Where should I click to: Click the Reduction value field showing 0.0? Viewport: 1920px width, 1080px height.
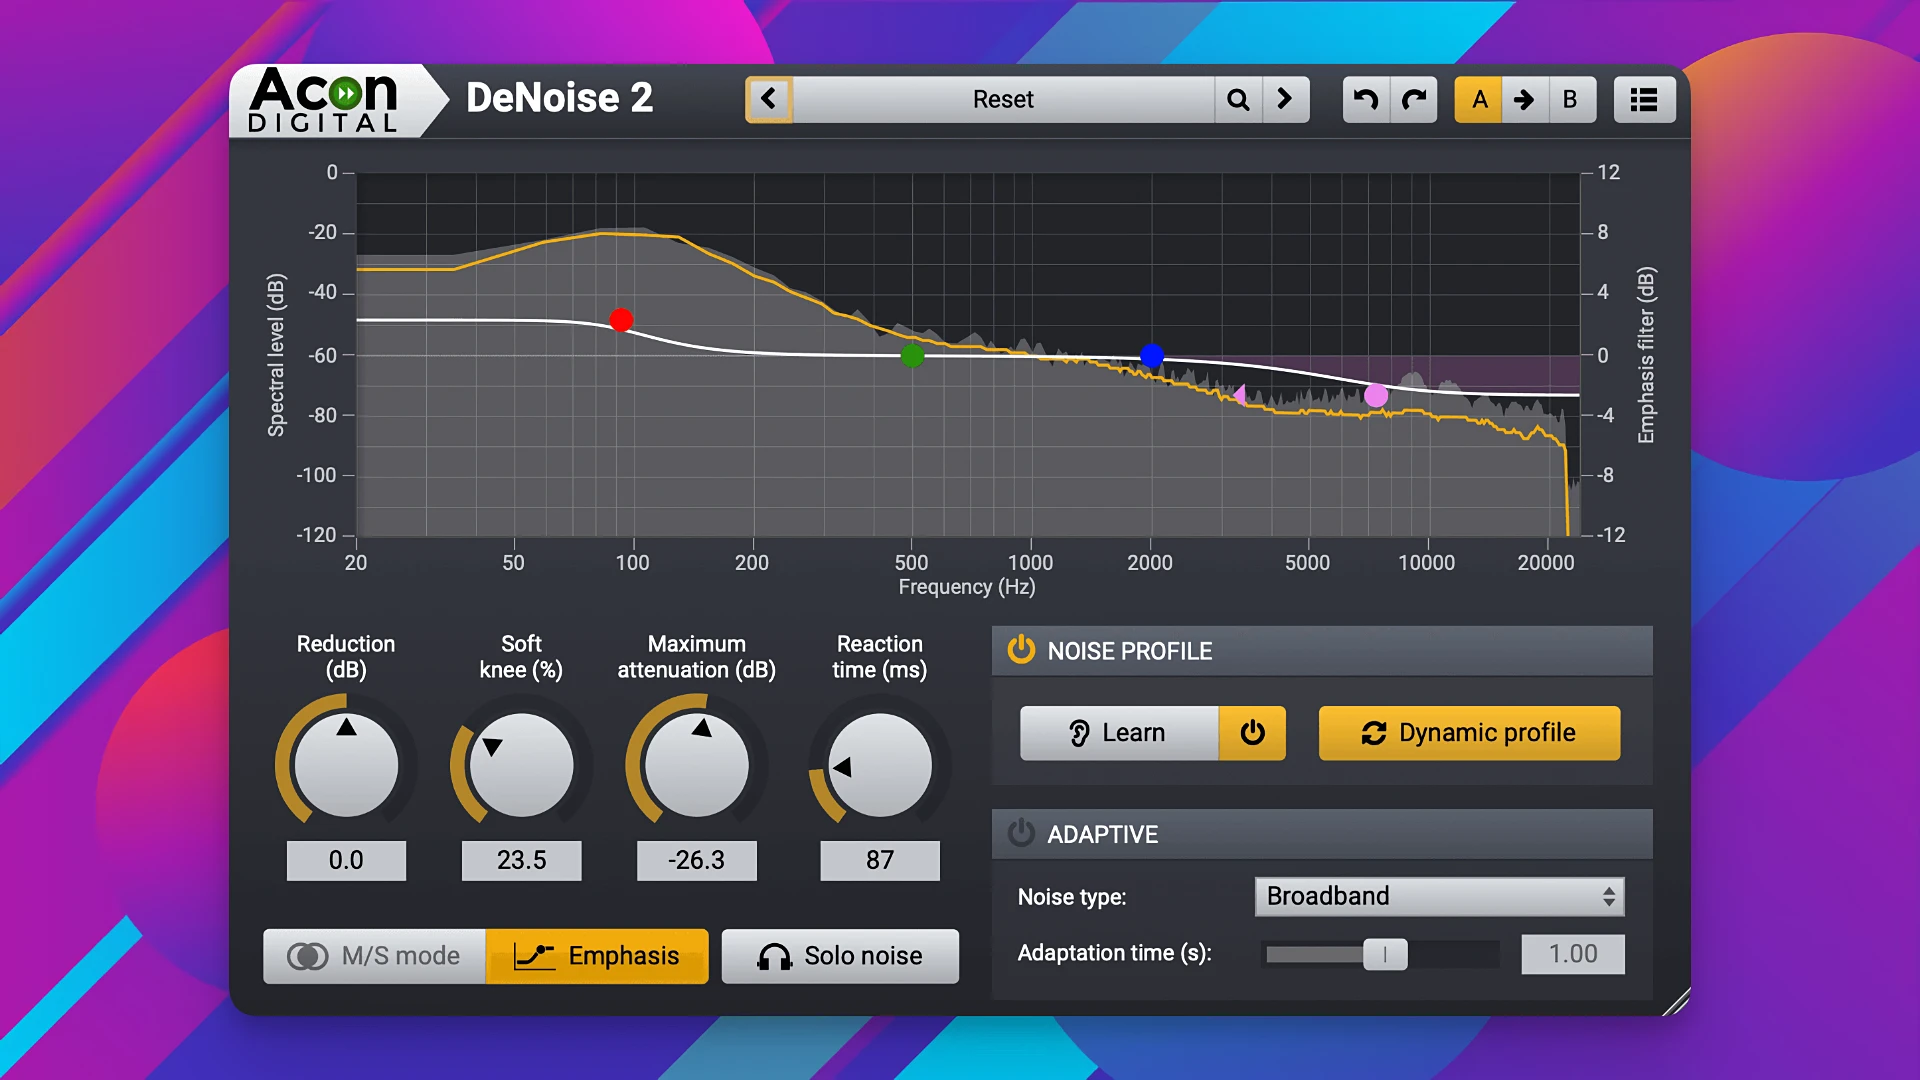click(x=346, y=860)
